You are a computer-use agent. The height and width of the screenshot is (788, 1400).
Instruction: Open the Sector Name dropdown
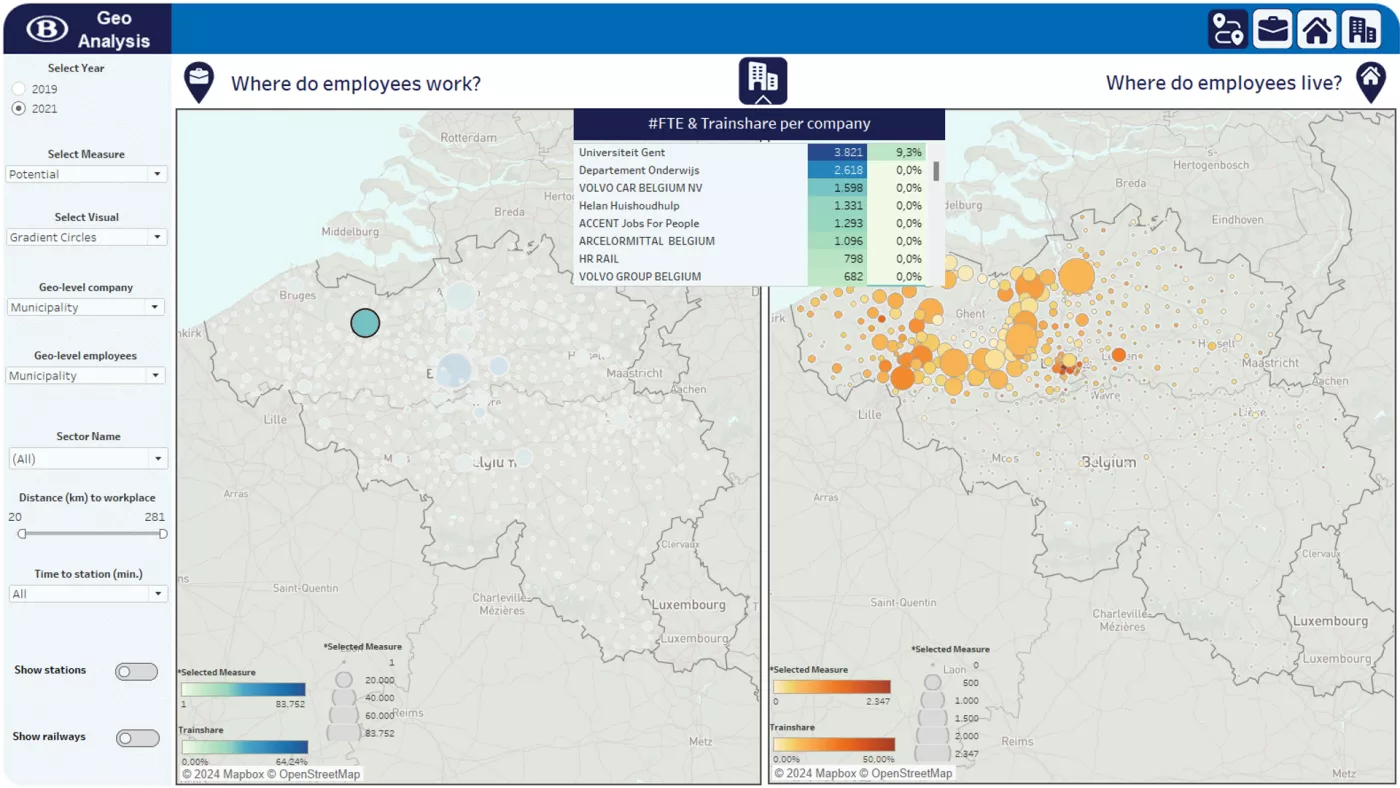pos(87,459)
